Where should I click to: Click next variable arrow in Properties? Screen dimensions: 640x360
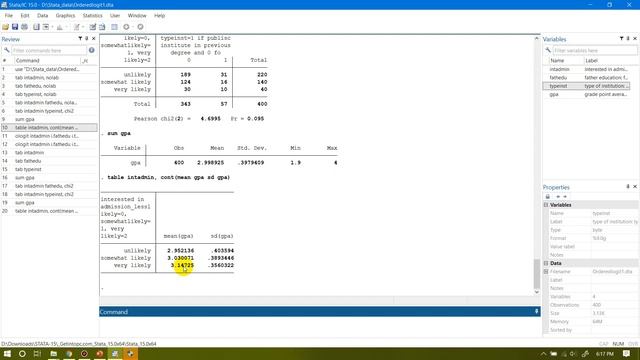[x=565, y=196]
